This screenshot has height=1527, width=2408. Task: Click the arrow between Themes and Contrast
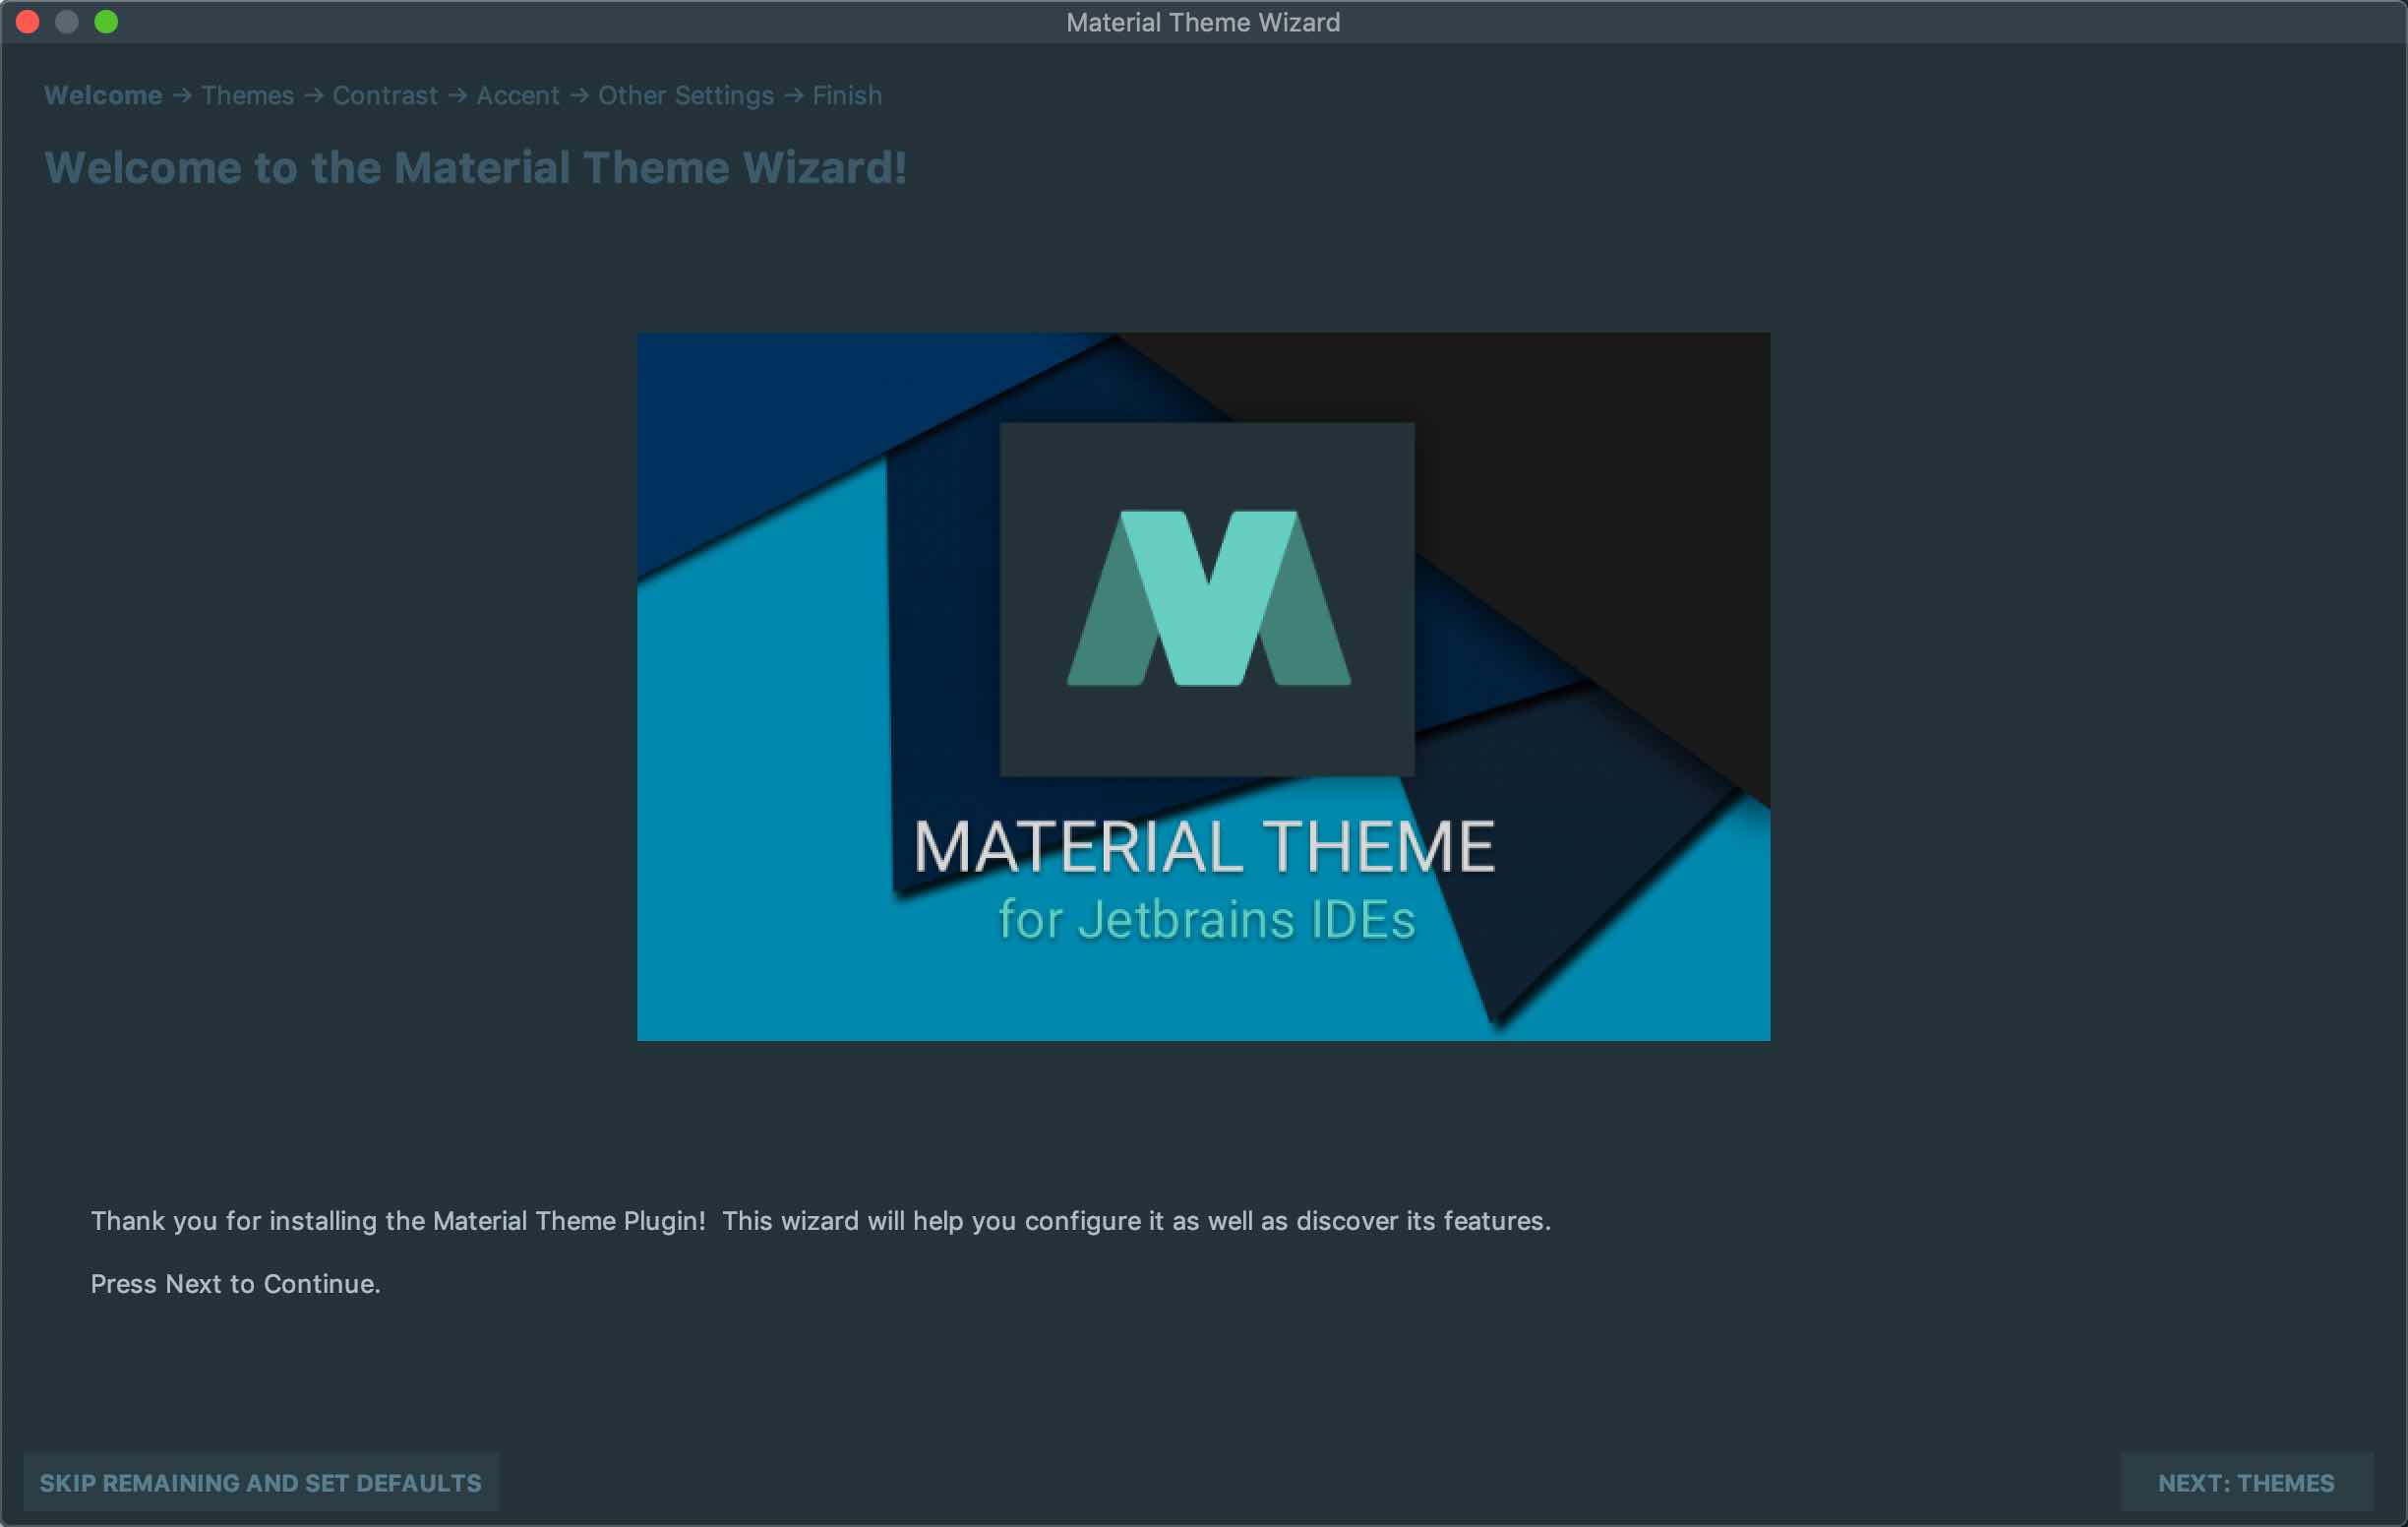(313, 96)
